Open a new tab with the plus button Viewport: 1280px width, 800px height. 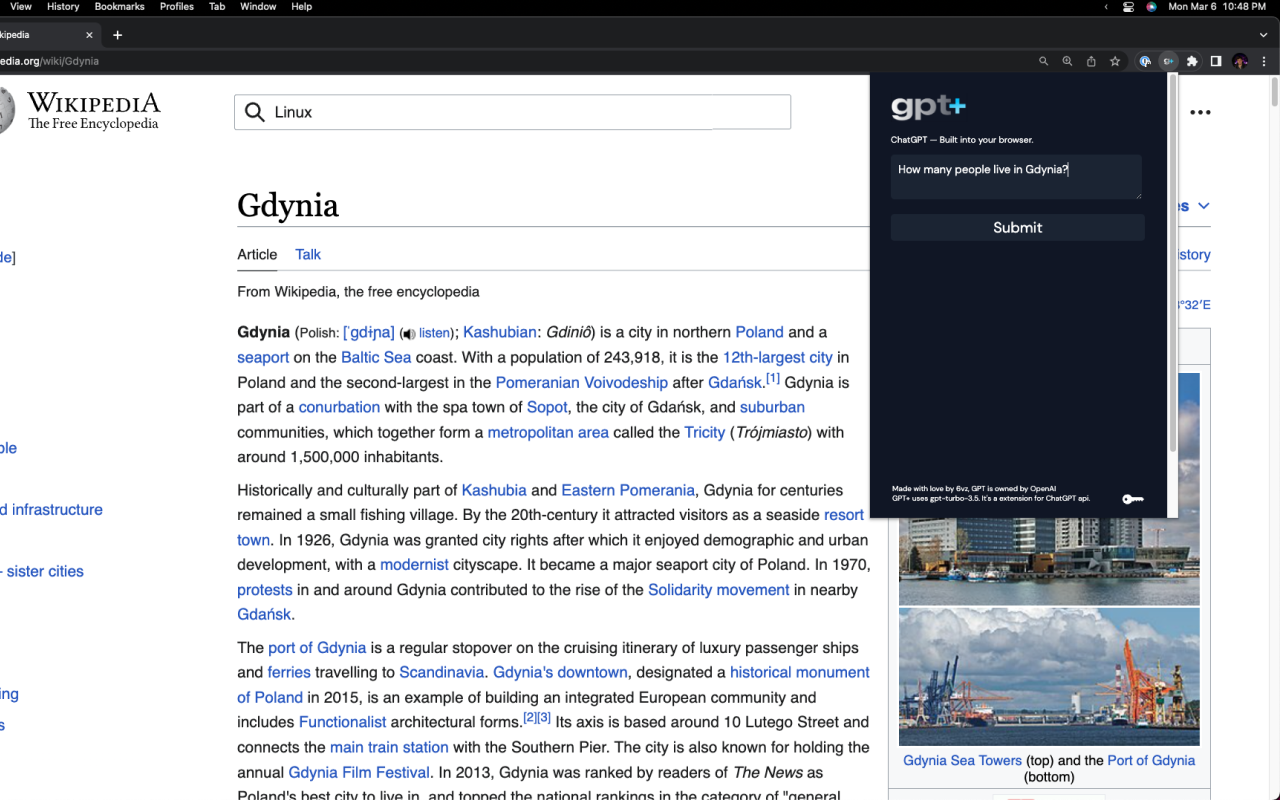(x=117, y=35)
